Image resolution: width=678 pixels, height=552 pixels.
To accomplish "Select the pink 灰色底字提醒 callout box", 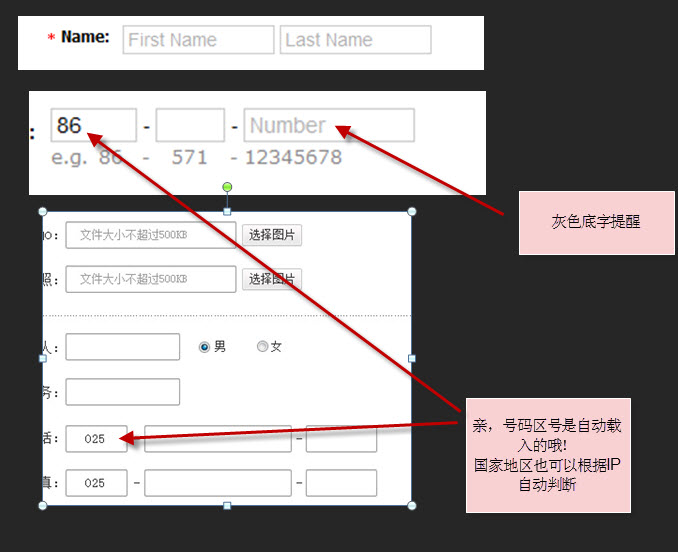I will click(597, 222).
